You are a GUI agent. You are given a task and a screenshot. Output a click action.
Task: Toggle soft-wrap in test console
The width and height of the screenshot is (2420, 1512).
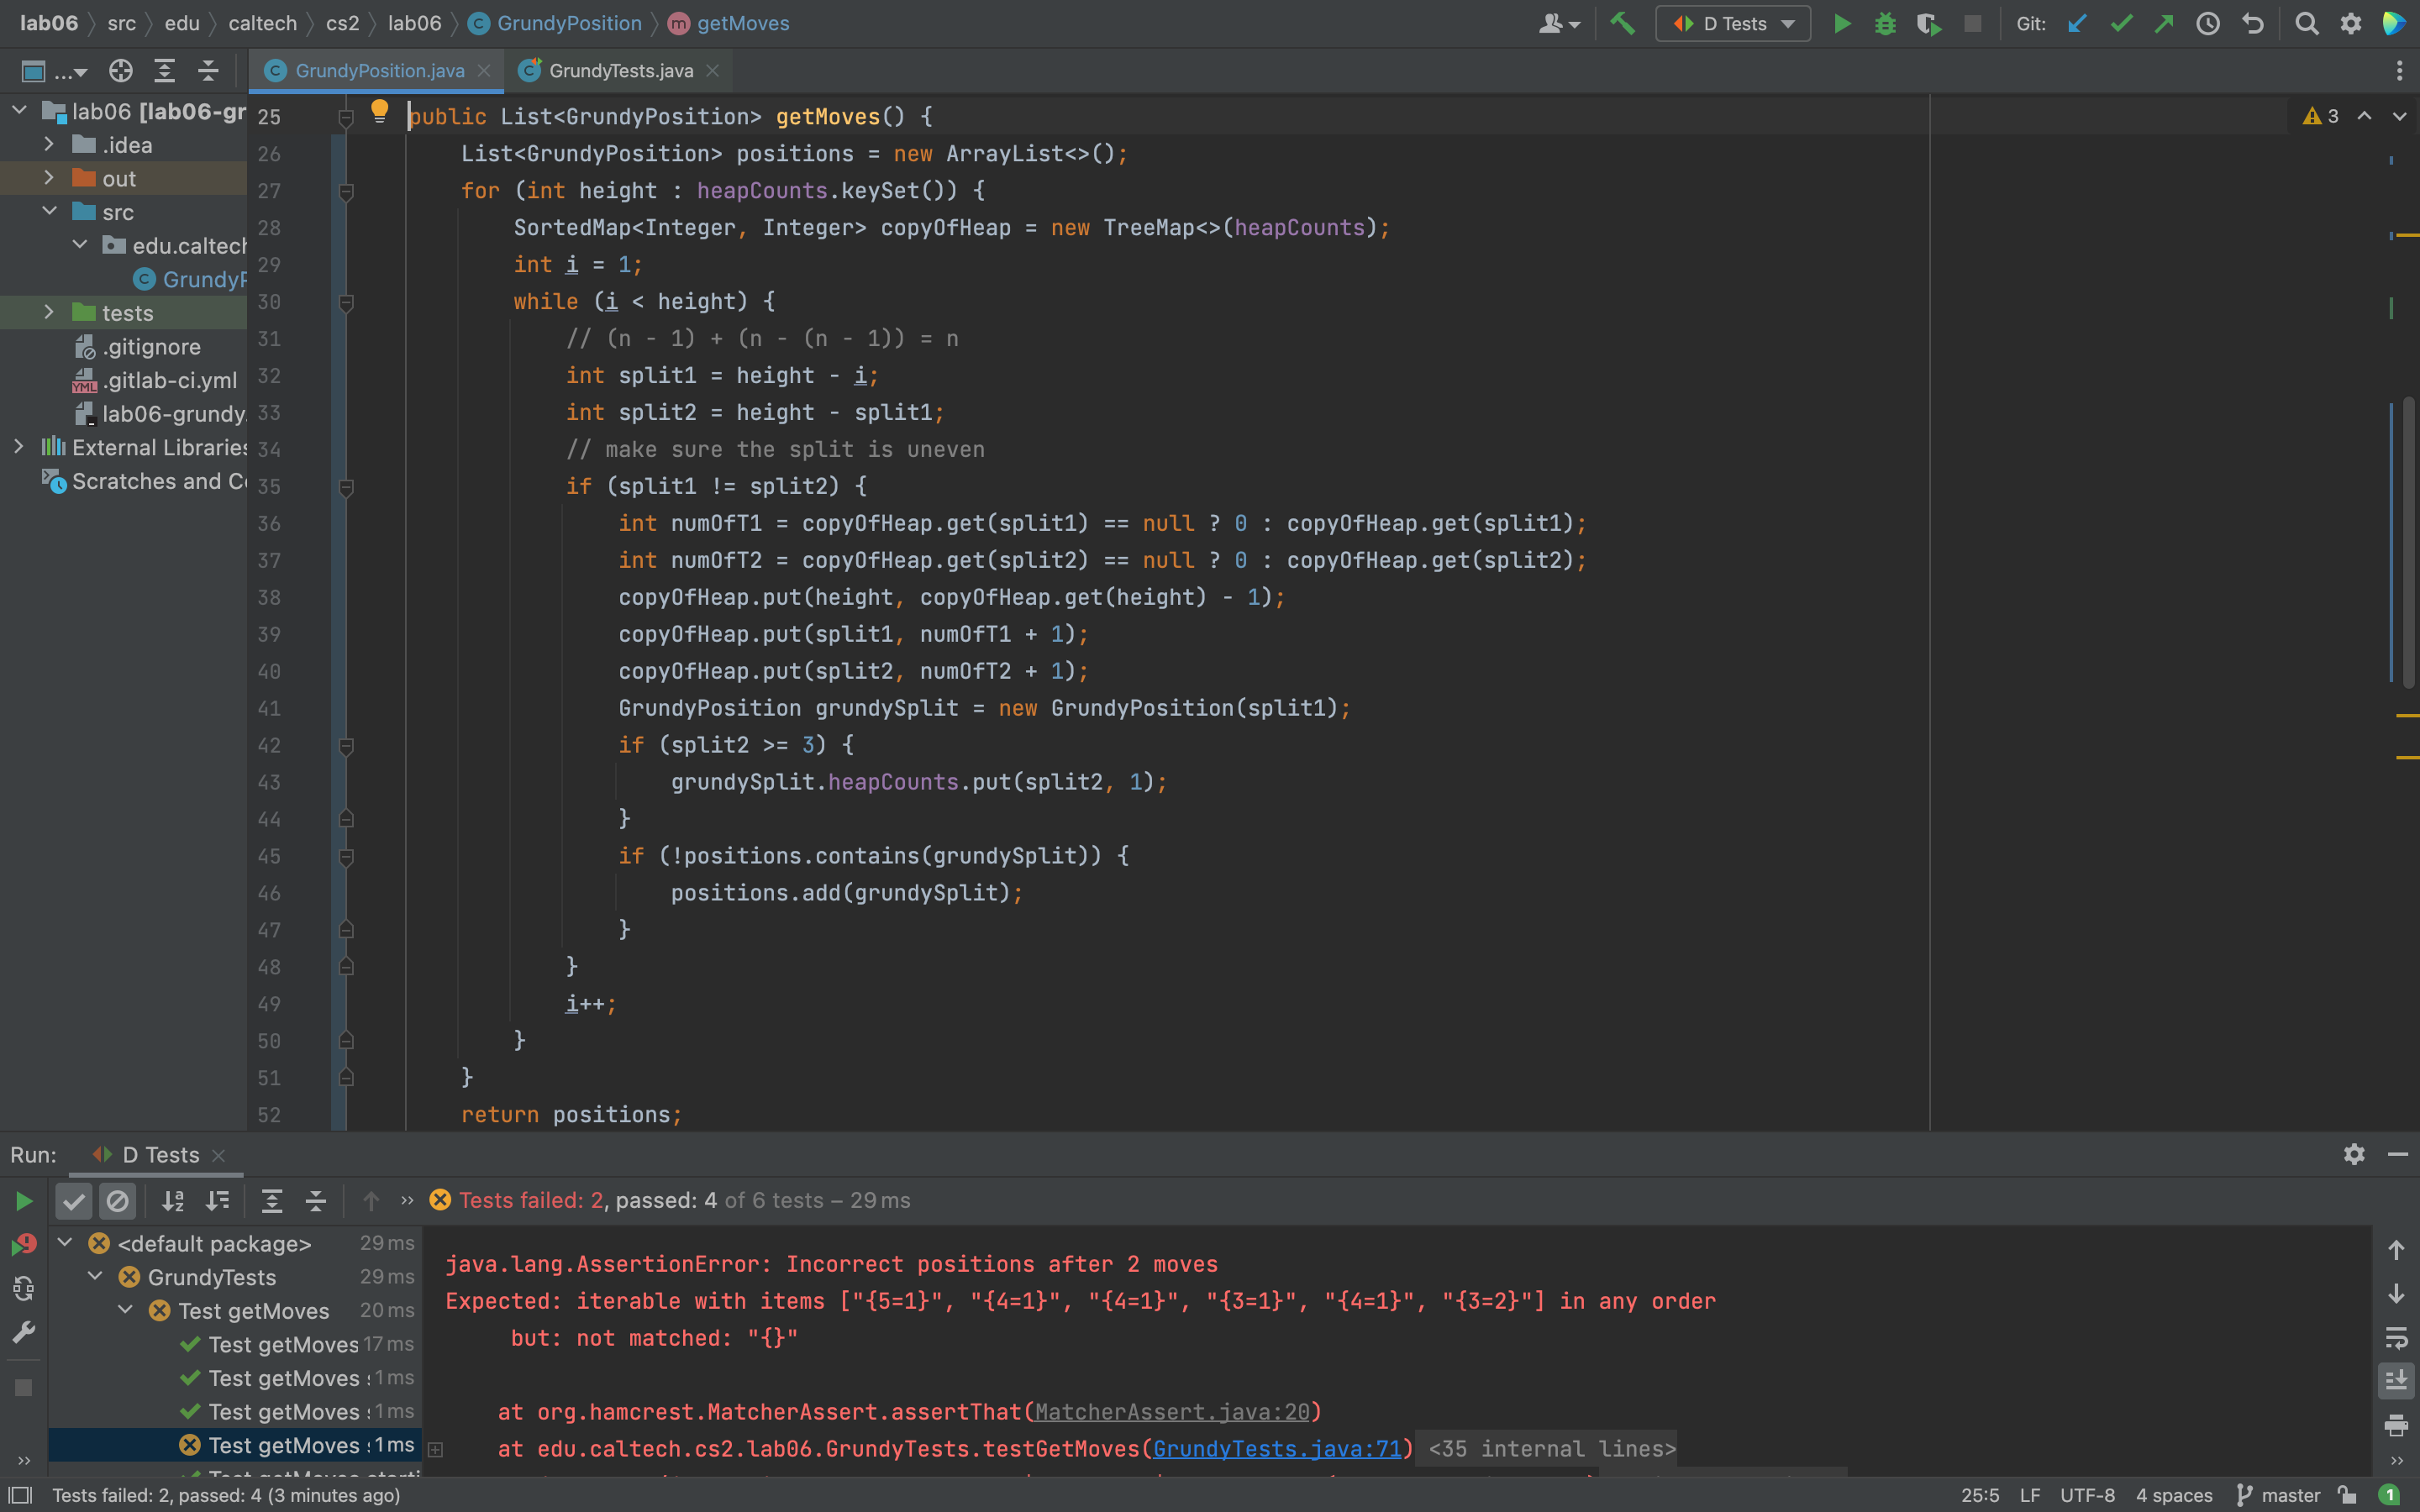(x=2396, y=1338)
